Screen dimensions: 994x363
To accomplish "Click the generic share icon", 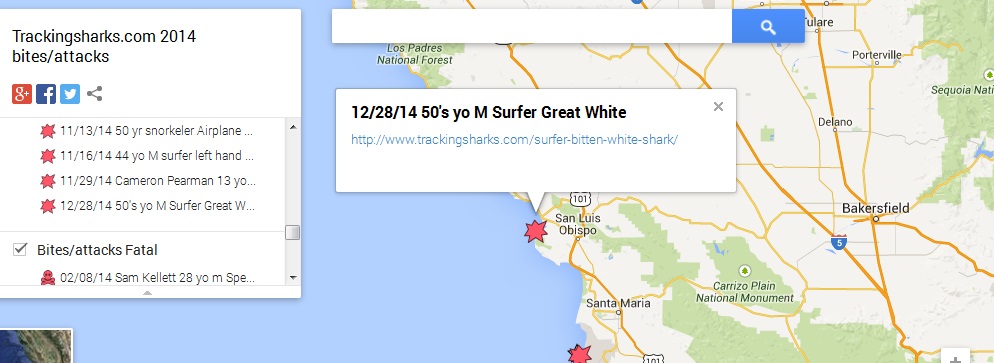I will (94, 94).
